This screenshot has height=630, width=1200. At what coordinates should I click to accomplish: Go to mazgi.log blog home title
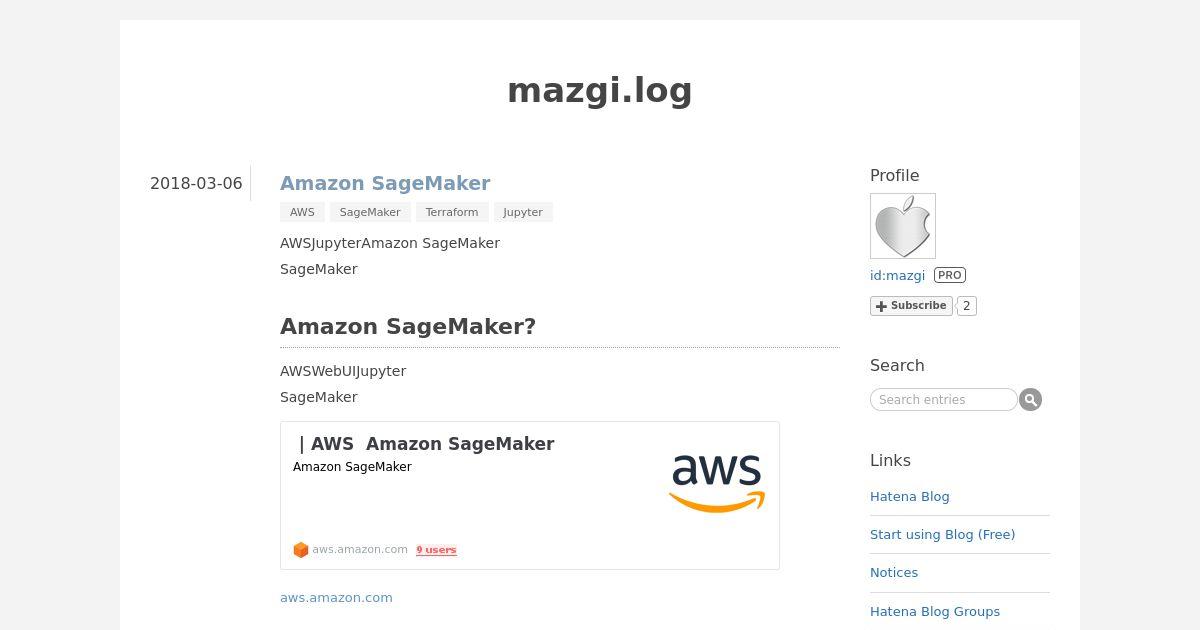[x=600, y=90]
